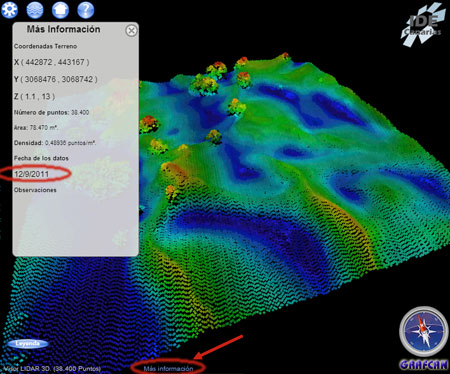This screenshot has width=450, height=374.
Task: Click the compass rose navigation control
Action: click(423, 332)
